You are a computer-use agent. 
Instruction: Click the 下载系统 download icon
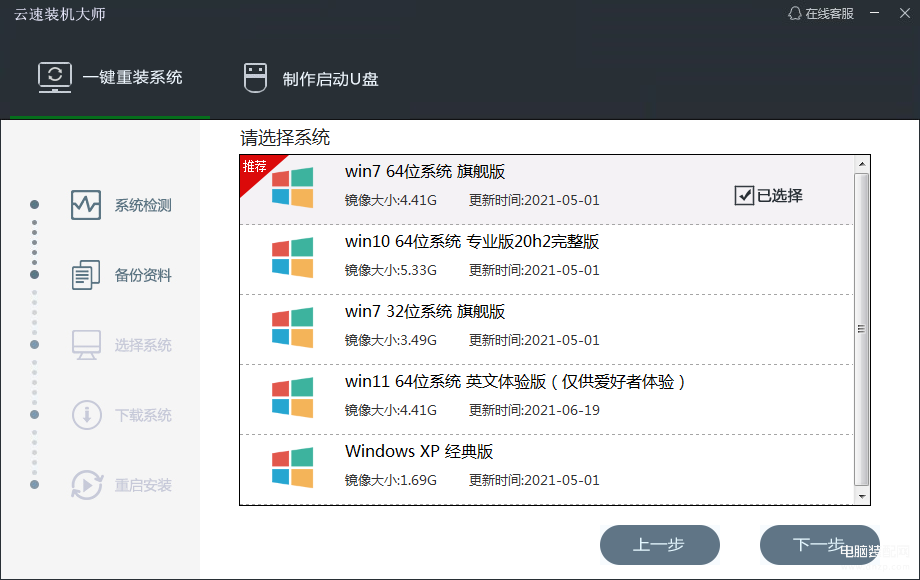click(87, 415)
